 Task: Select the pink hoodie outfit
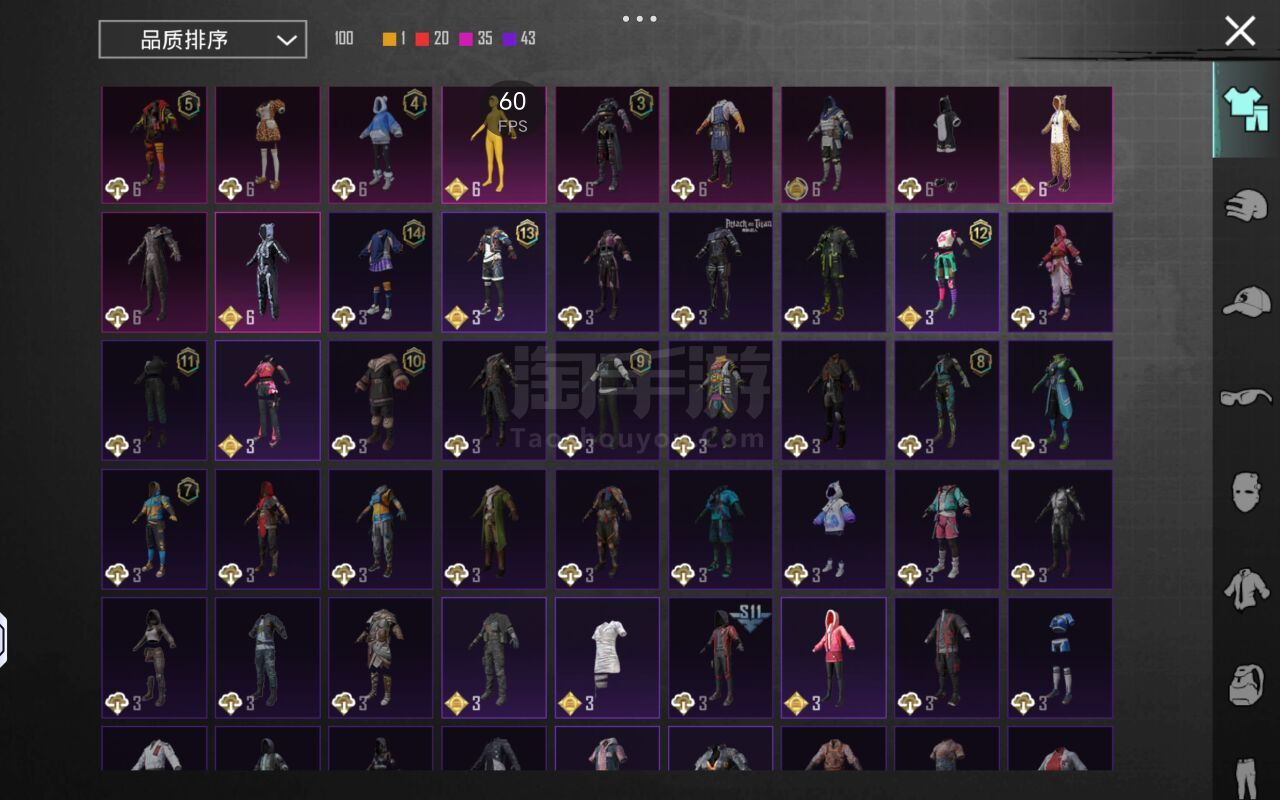click(x=834, y=658)
